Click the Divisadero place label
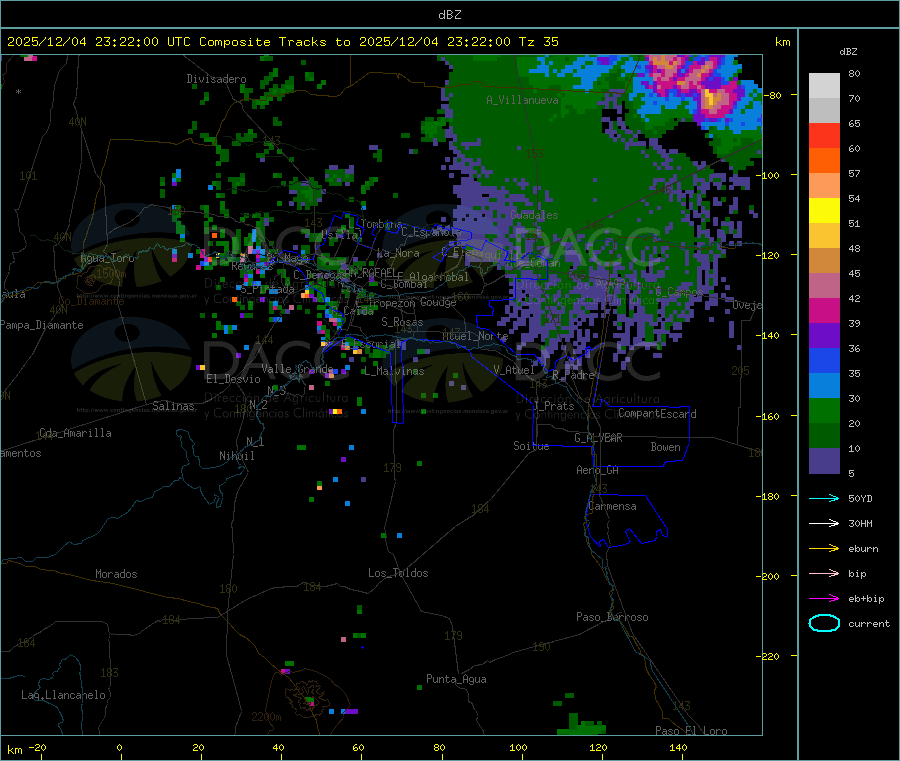 pyautogui.click(x=216, y=79)
